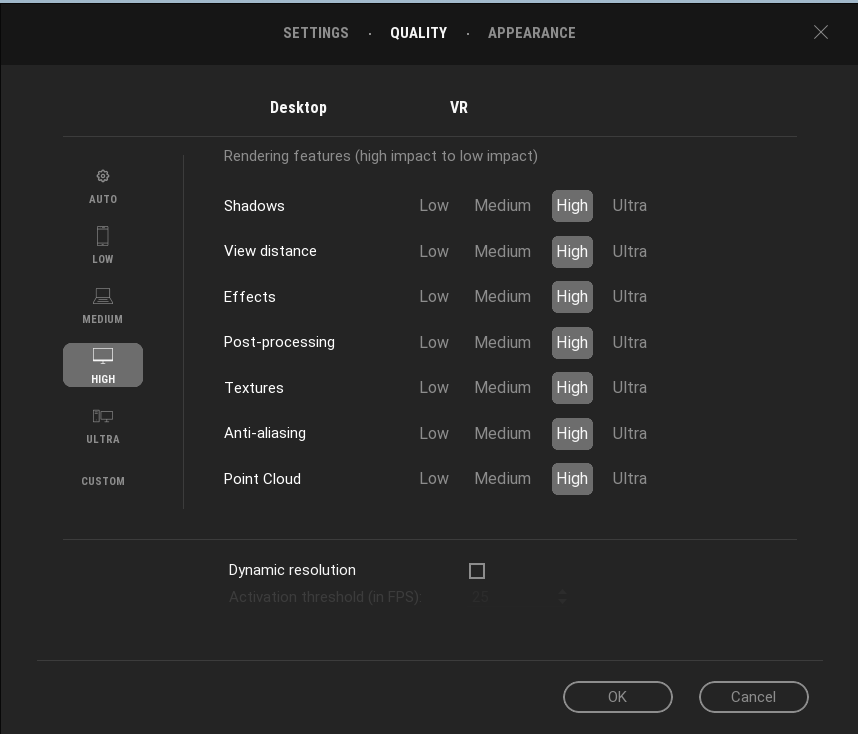Set Shadows quality to Ultra
858x734 pixels.
[629, 206]
